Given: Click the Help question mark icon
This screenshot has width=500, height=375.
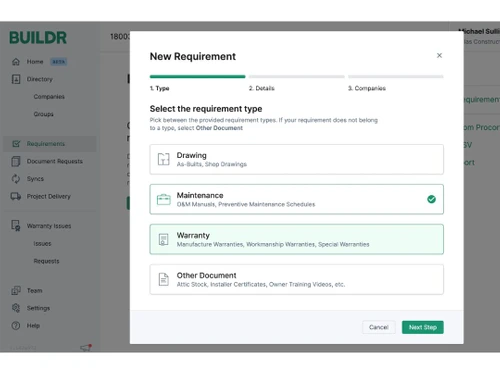Looking at the screenshot, I should click(x=16, y=325).
